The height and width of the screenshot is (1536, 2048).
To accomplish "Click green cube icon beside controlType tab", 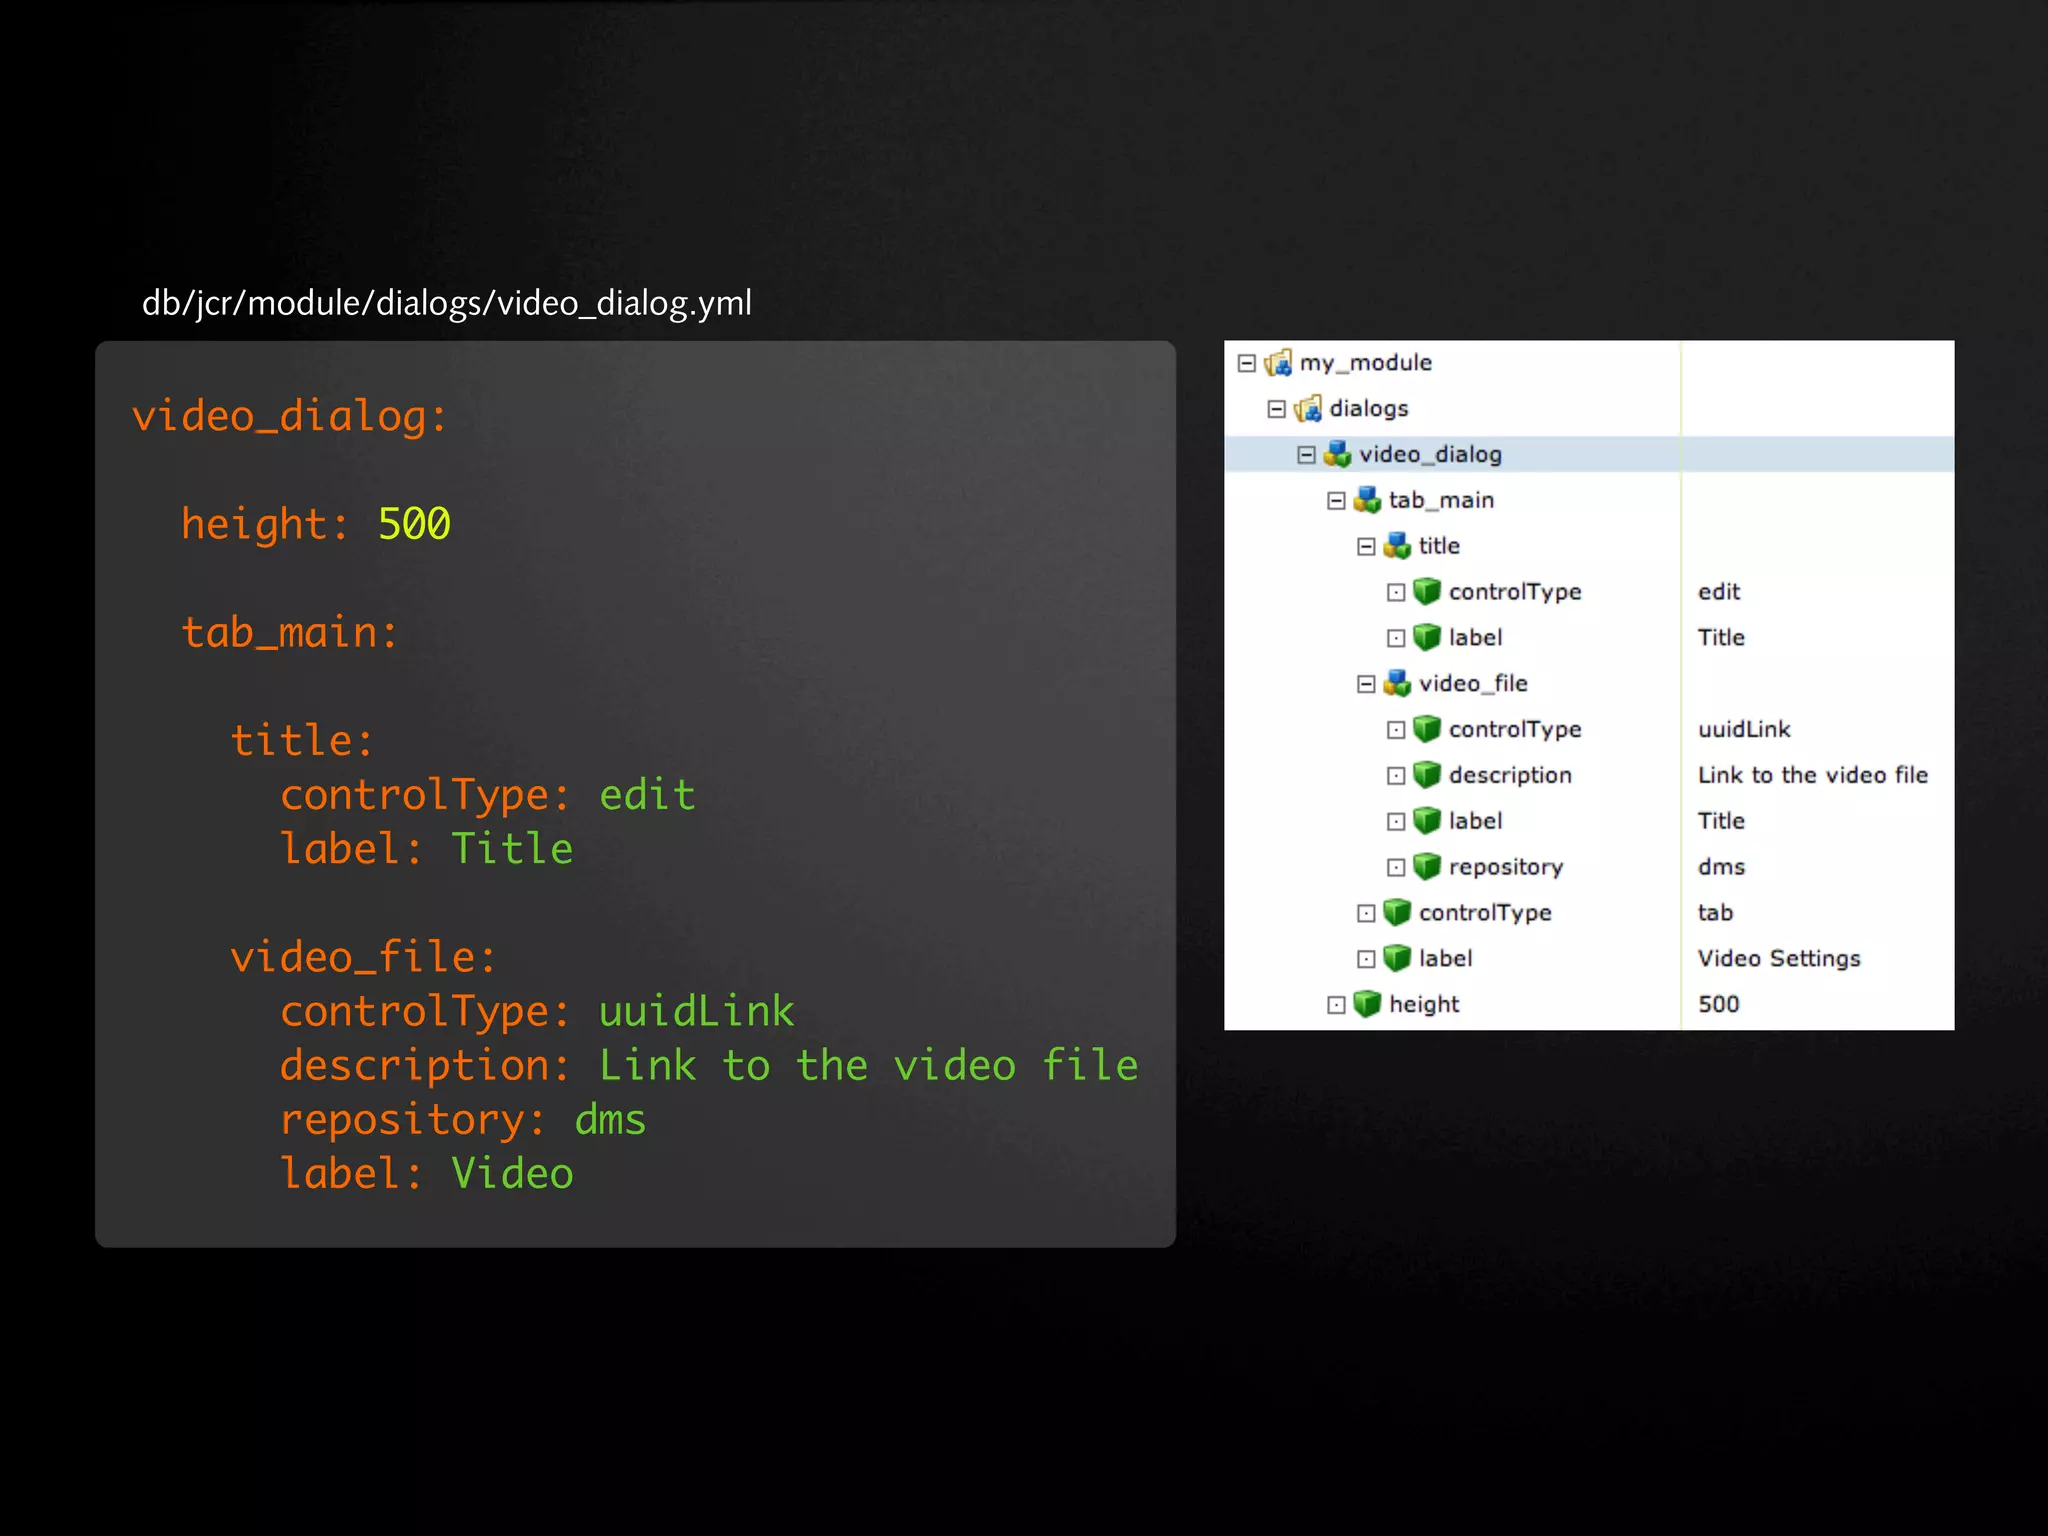I will tap(1397, 913).
